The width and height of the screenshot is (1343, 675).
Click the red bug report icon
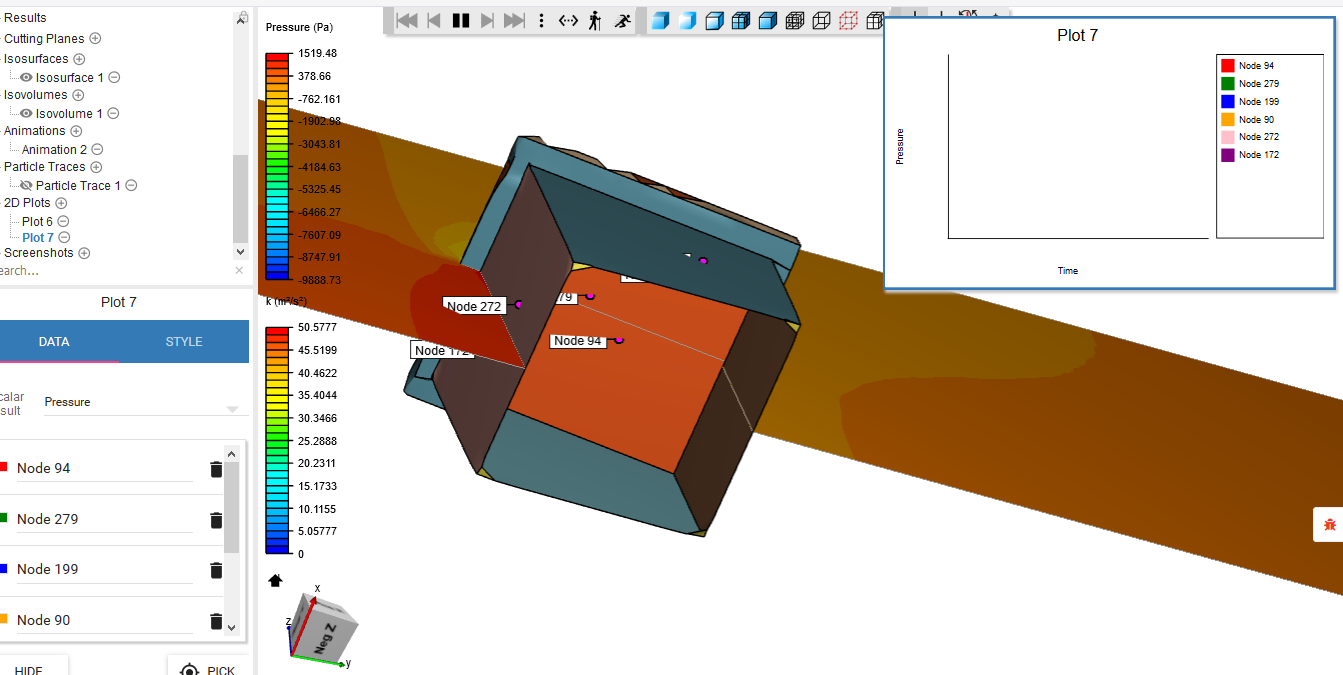click(x=1329, y=524)
